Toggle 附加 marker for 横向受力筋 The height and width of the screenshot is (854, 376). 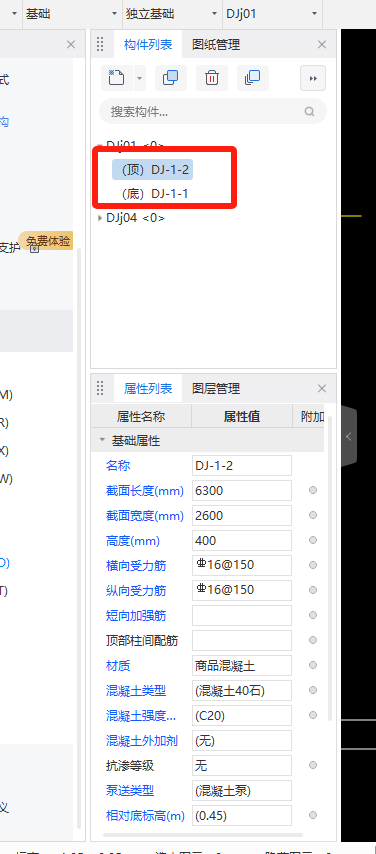[x=313, y=565]
